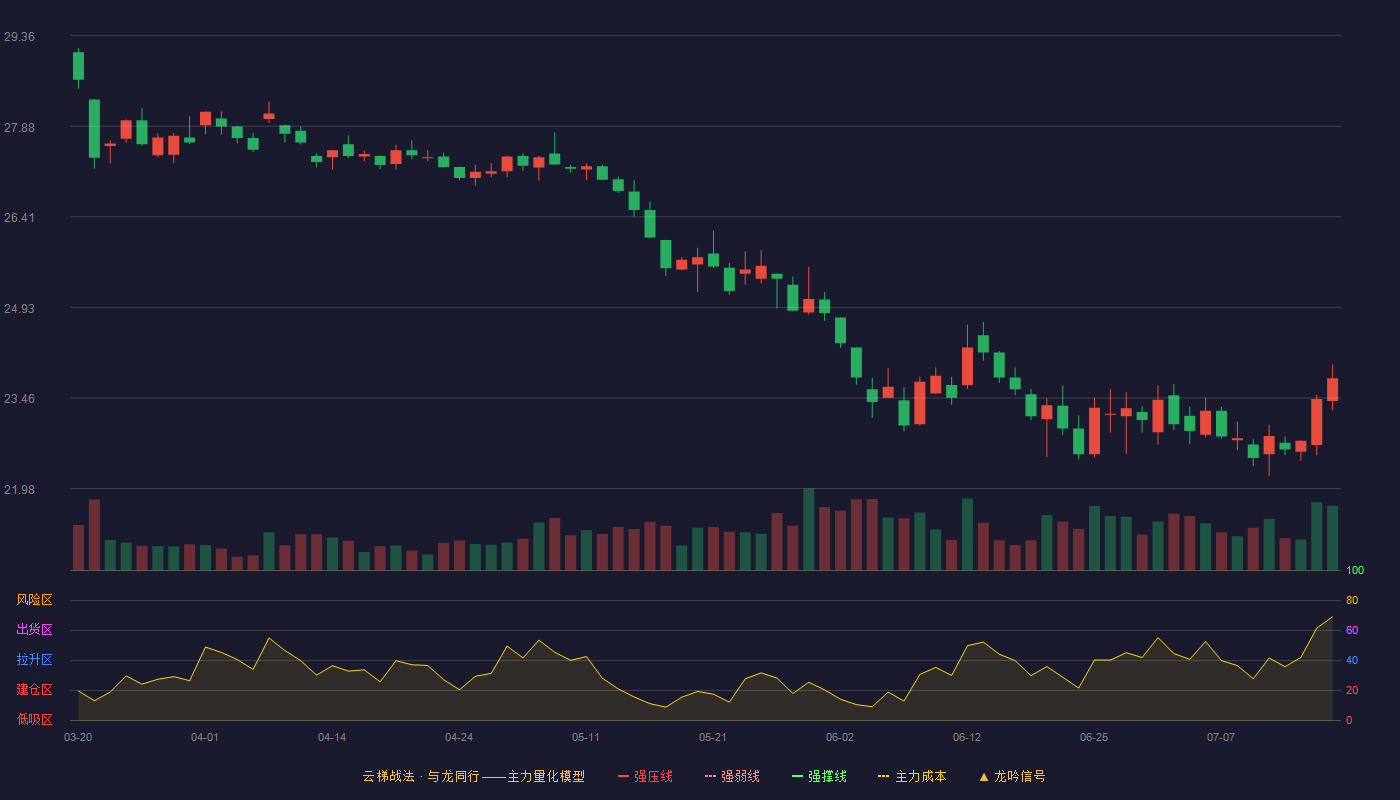The image size is (1400, 800).
Task: Click the 27.88 price axis label
Action: [19, 128]
